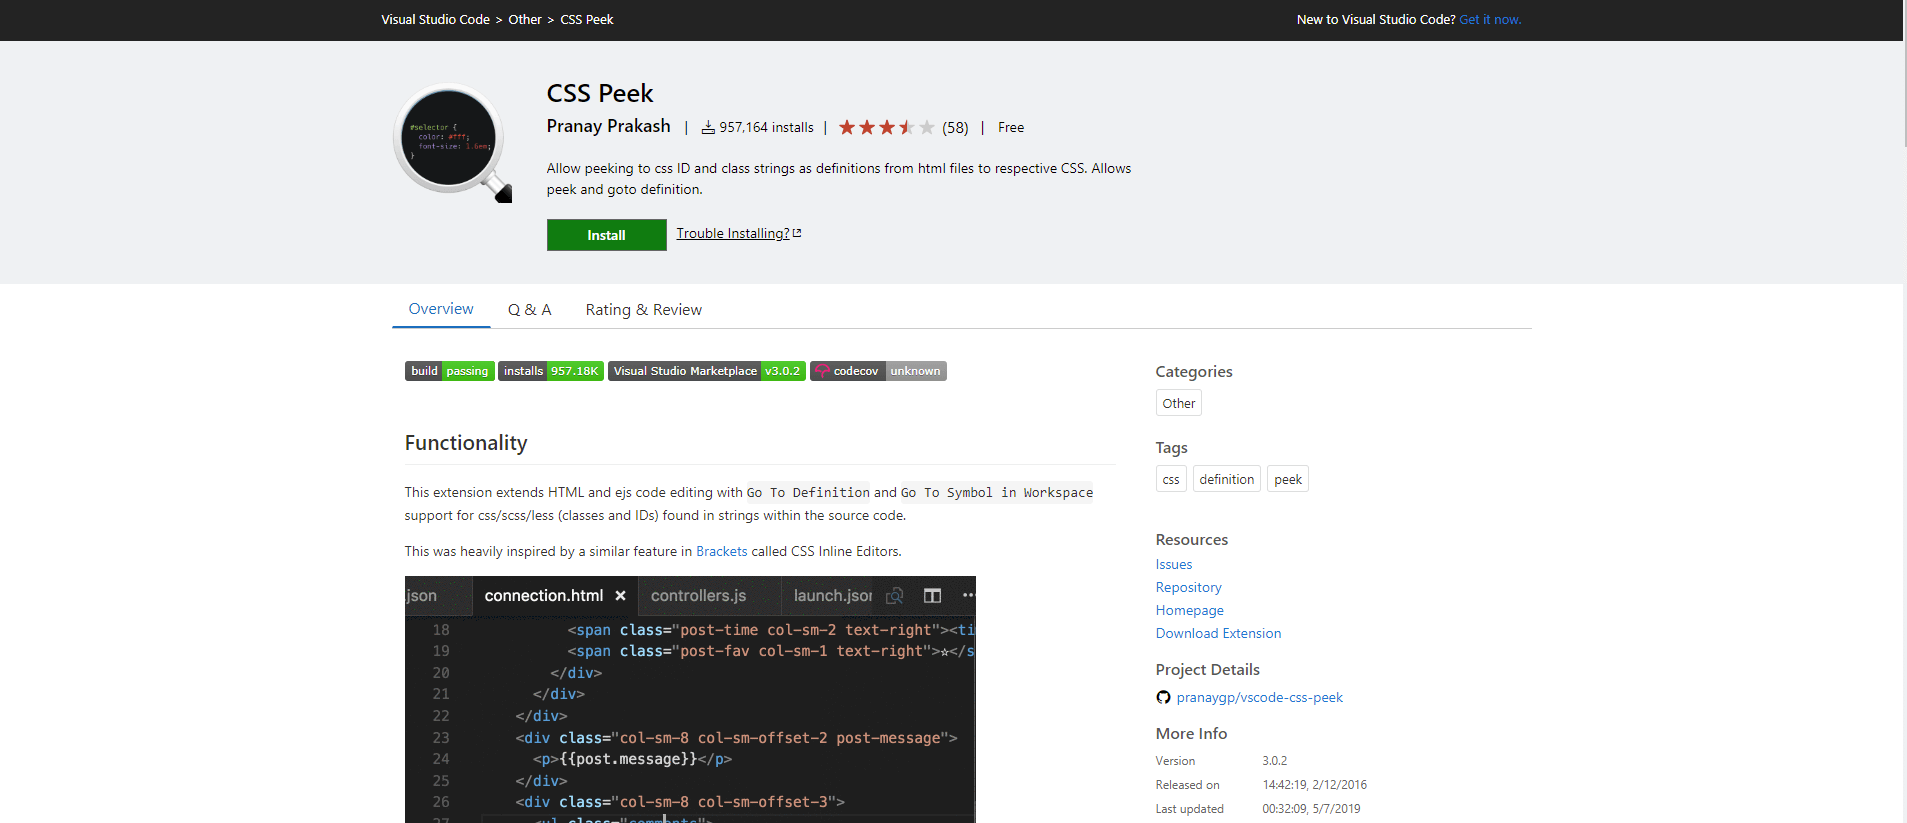Click the version value 3.0.2
1907x823 pixels.
pos(1274,761)
